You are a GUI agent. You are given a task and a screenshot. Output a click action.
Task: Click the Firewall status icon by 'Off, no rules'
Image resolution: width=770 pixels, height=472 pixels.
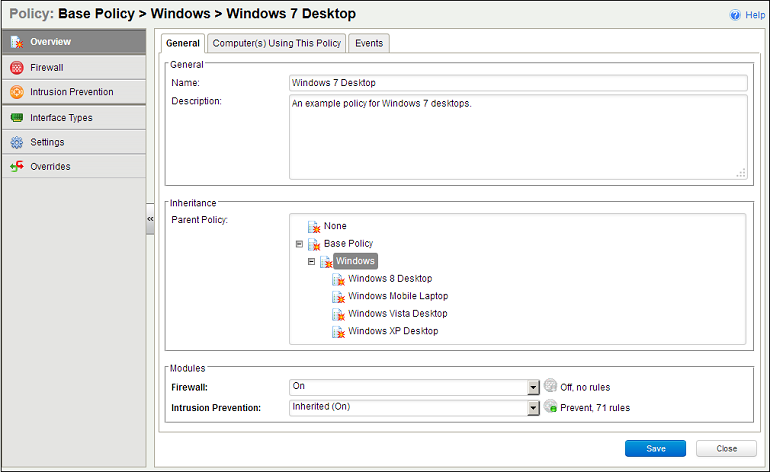(550, 386)
